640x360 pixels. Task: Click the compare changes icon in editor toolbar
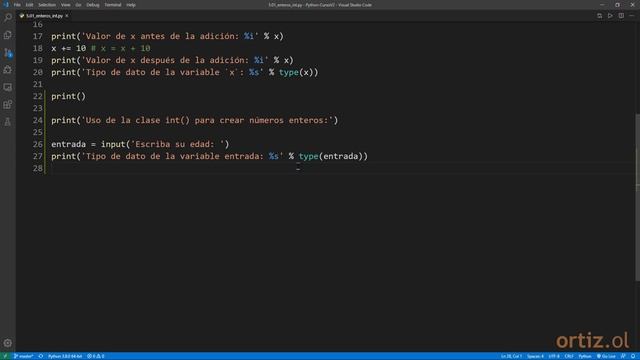click(599, 16)
